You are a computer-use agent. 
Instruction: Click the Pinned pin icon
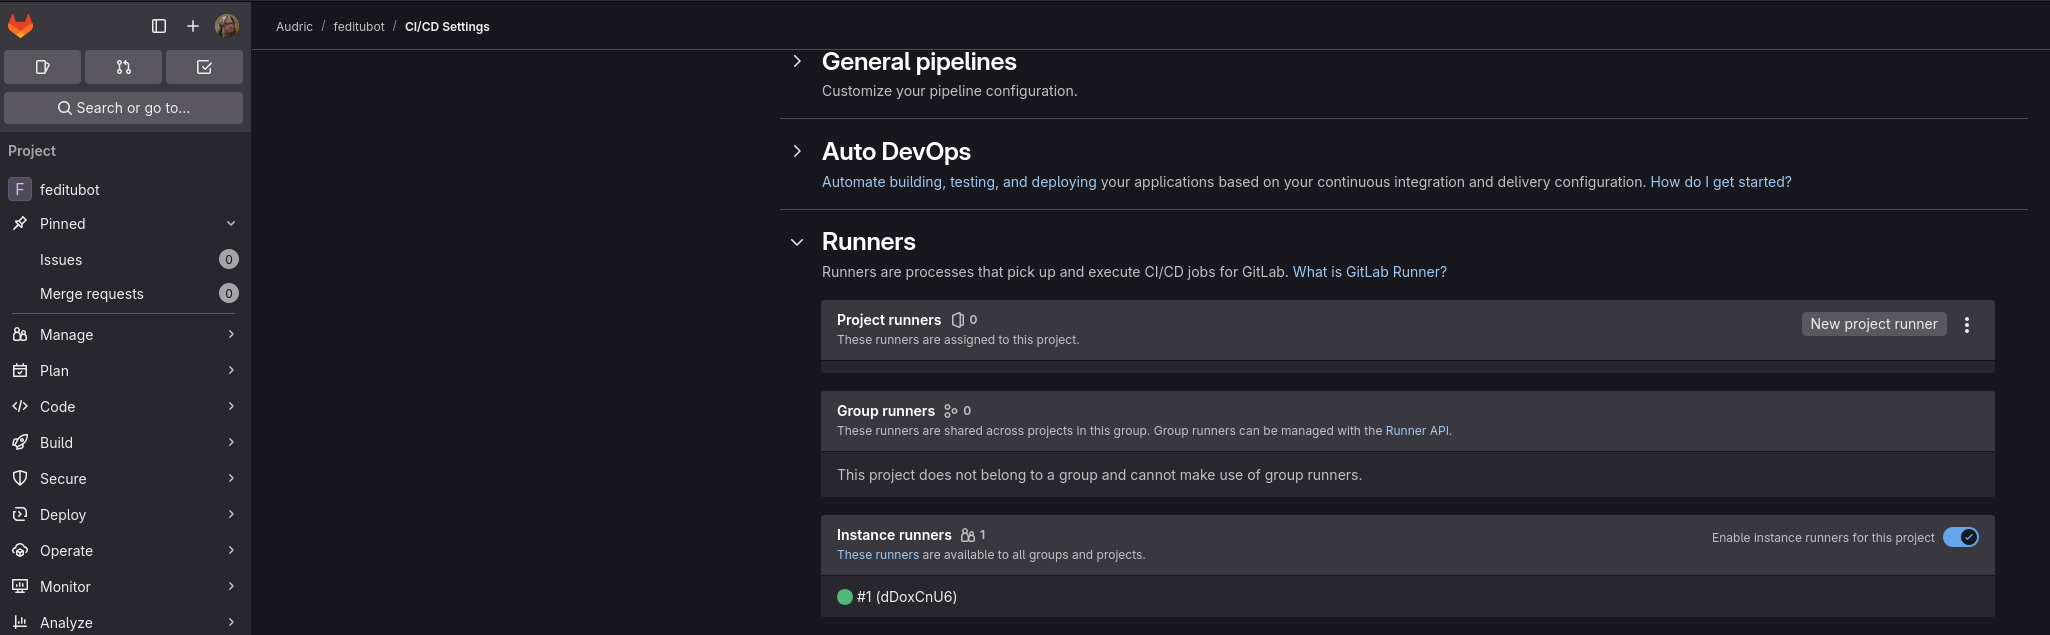[20, 224]
